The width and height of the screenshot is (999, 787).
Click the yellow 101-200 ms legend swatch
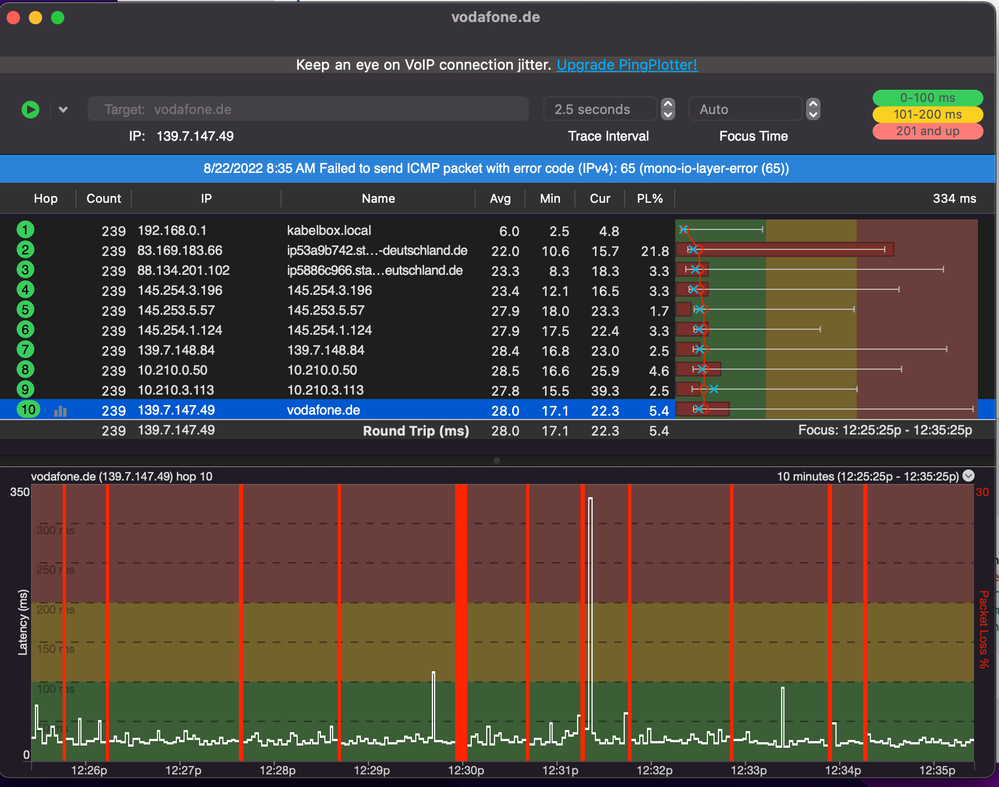pos(928,114)
